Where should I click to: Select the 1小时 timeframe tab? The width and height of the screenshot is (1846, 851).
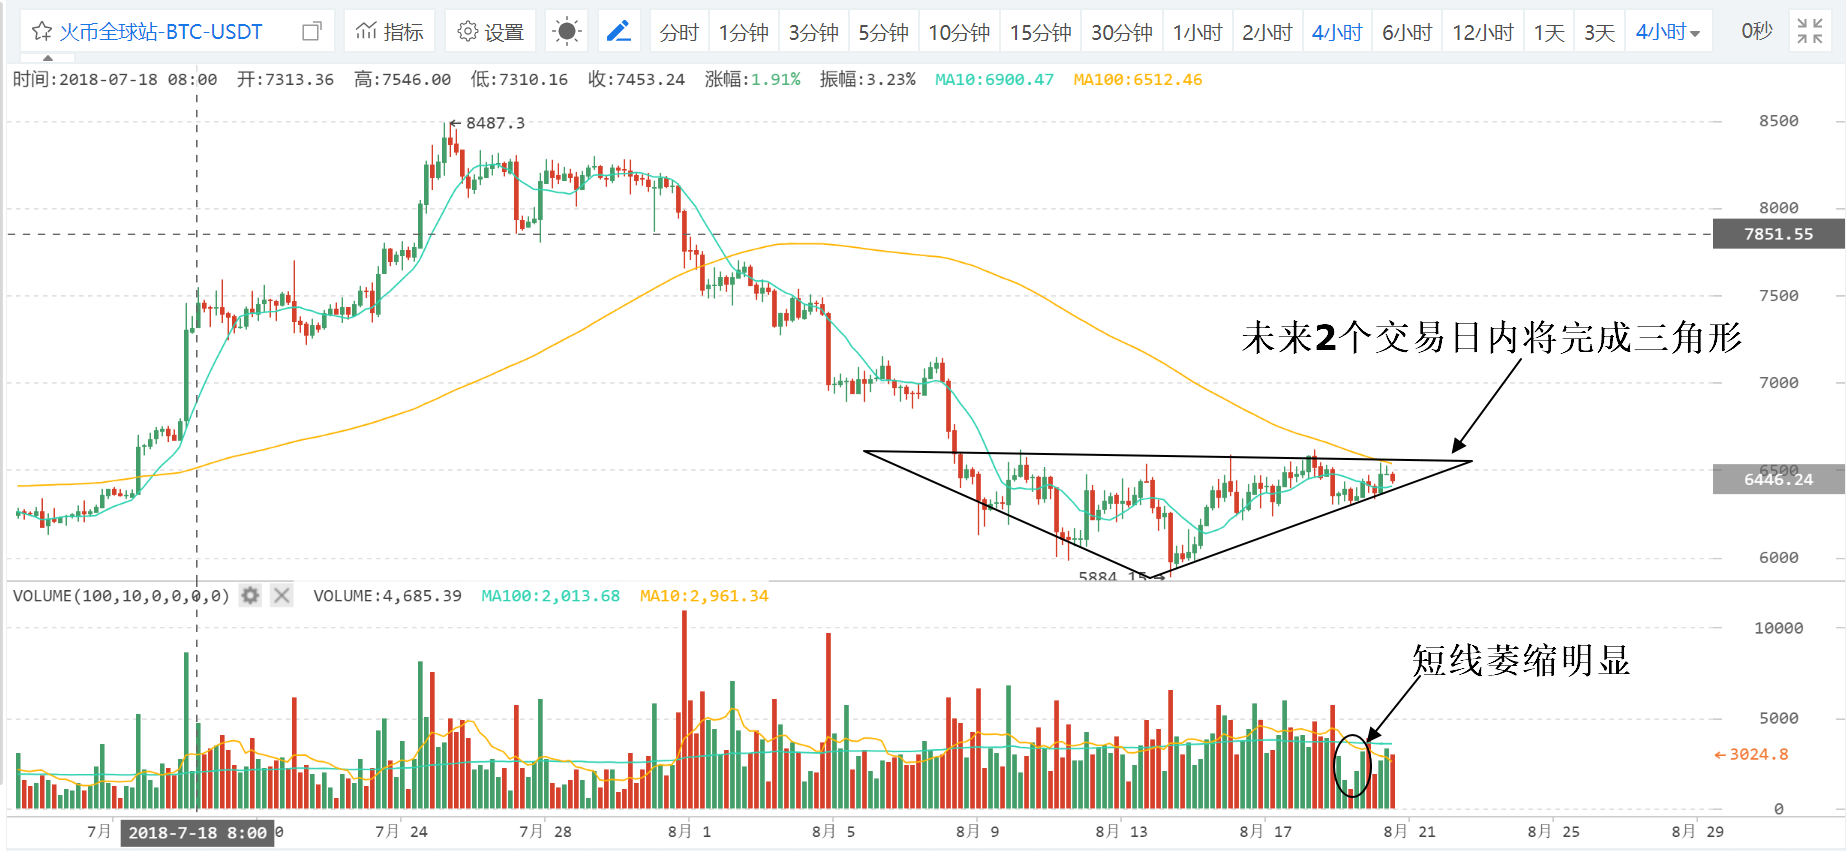(x=1197, y=32)
